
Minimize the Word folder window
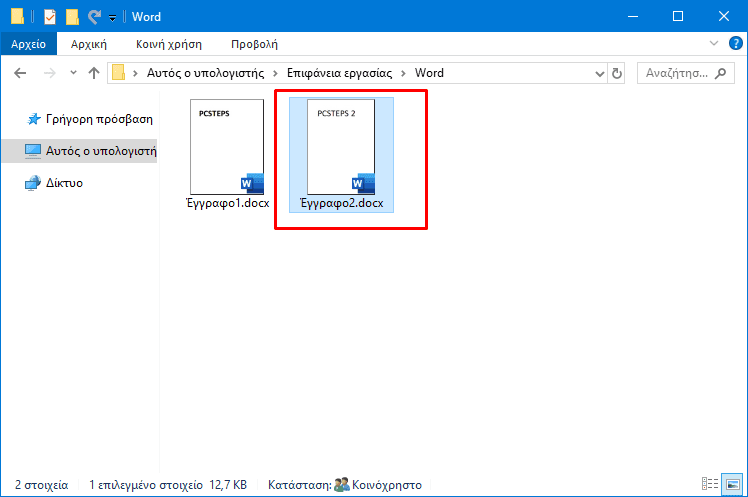coord(633,16)
